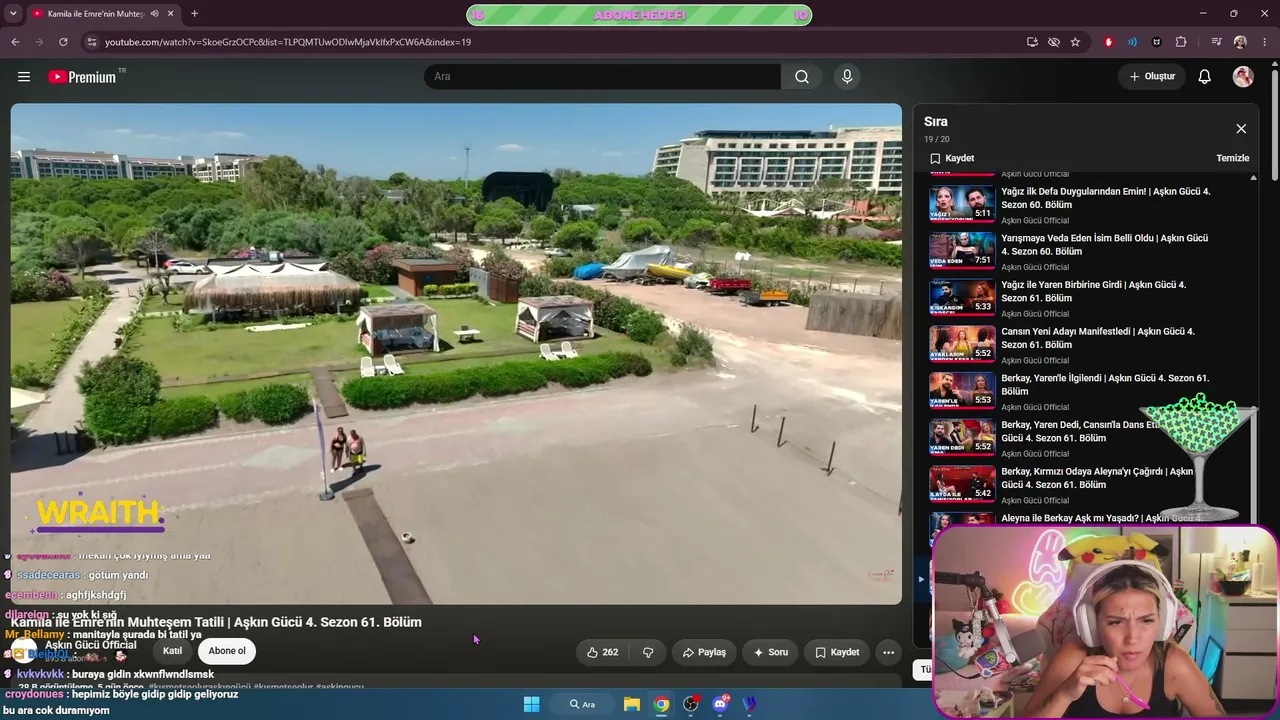Open taskbar Ara search box
1280x720 pixels.
coord(582,704)
